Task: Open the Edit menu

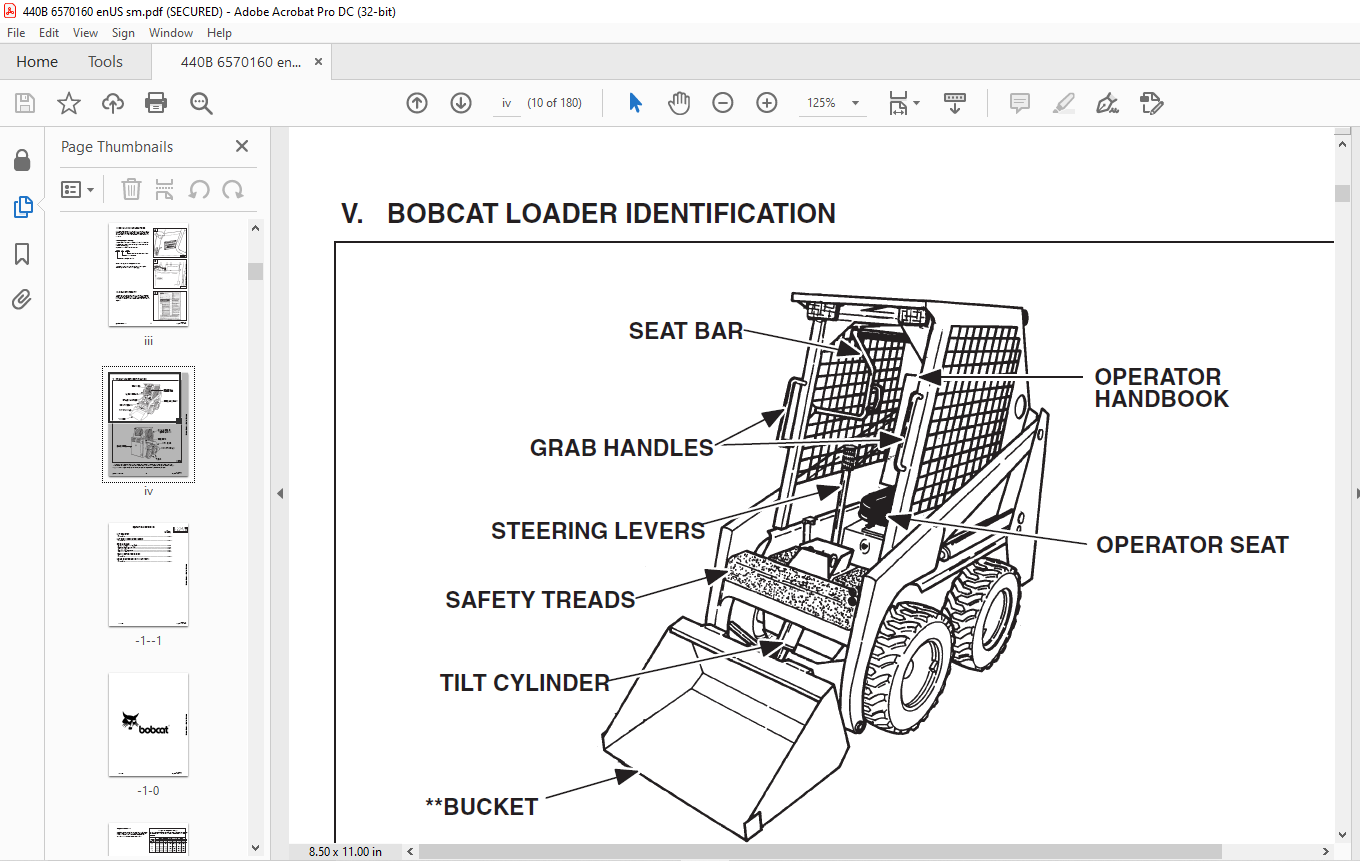Action: [49, 33]
